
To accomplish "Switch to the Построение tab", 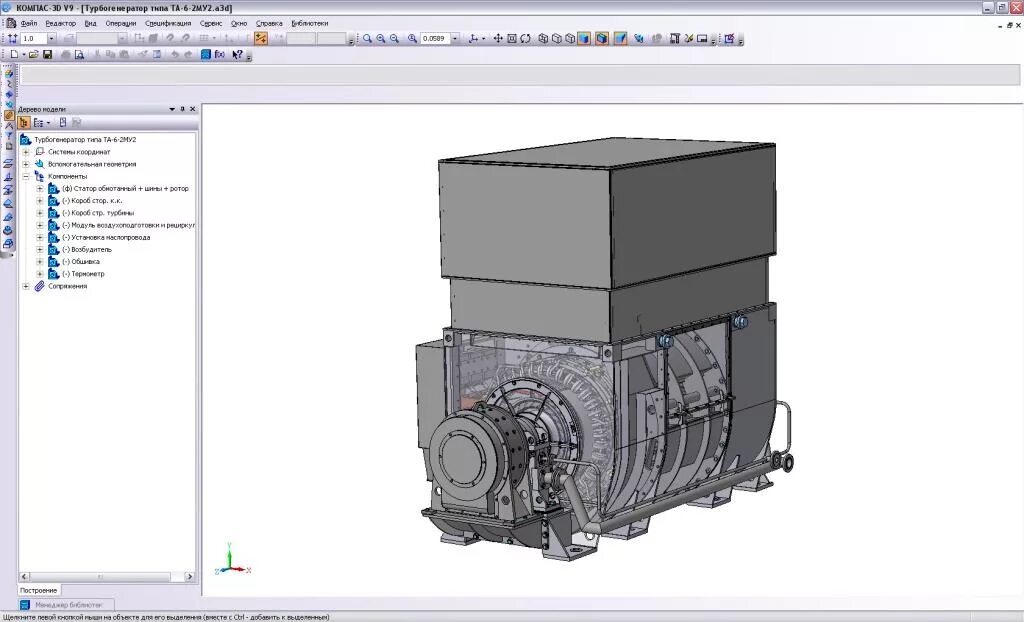I will tap(39, 590).
